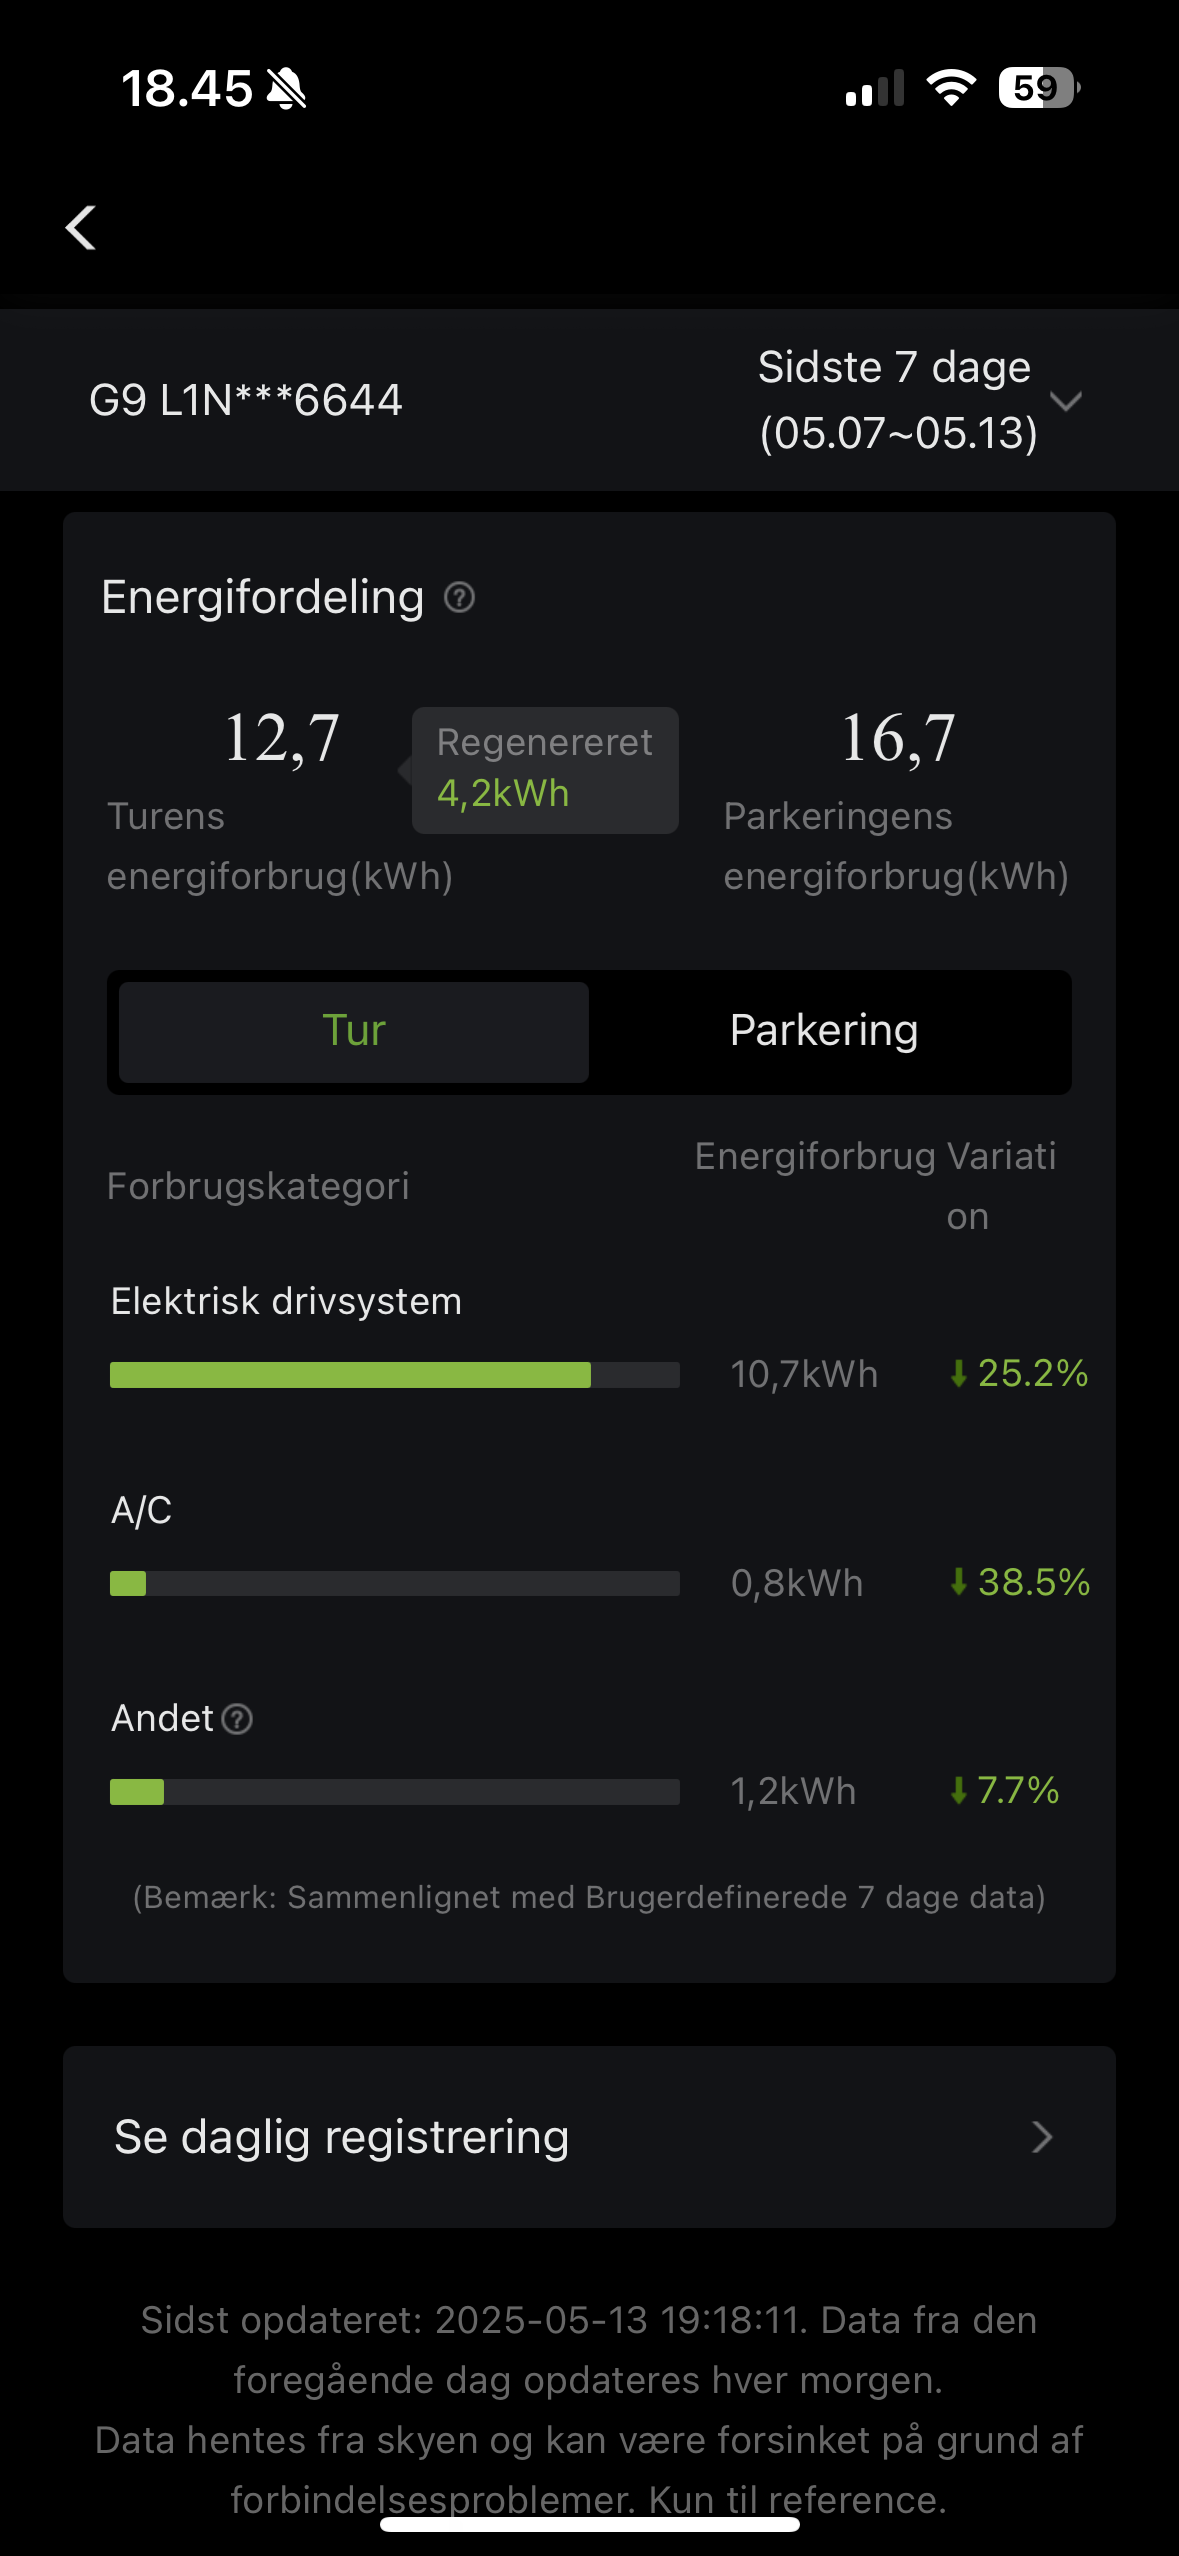Tap the green arrow beside 25.2%
Viewport: 1179px width, 2556px height.
pos(958,1374)
